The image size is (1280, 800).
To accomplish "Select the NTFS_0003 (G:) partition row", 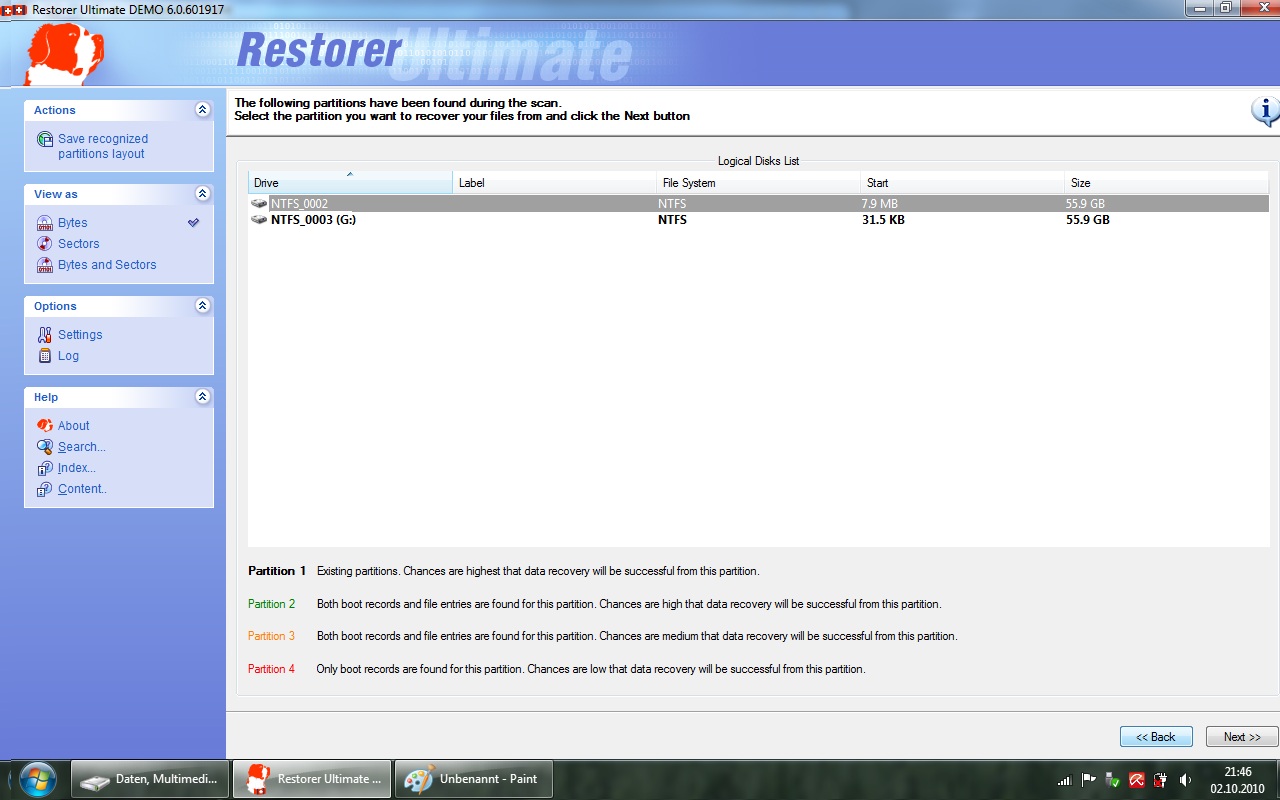I will pyautogui.click(x=758, y=219).
